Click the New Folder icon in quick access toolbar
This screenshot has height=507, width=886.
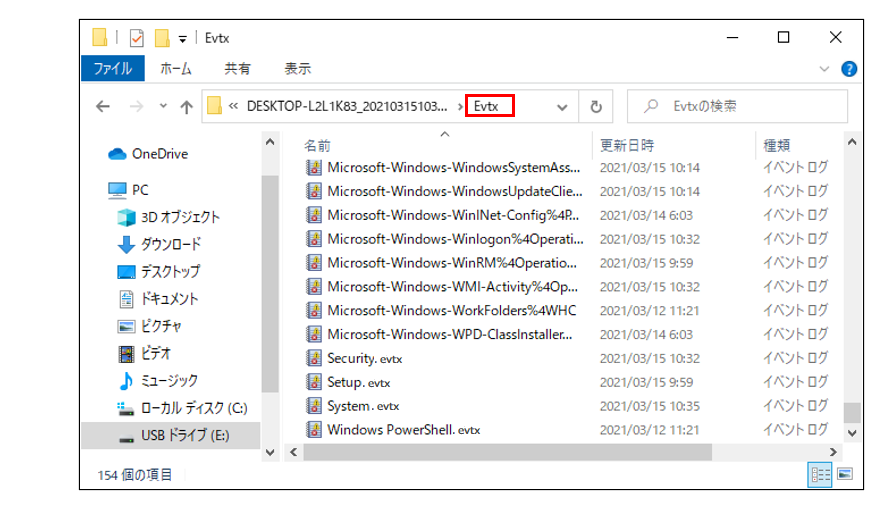coord(162,38)
